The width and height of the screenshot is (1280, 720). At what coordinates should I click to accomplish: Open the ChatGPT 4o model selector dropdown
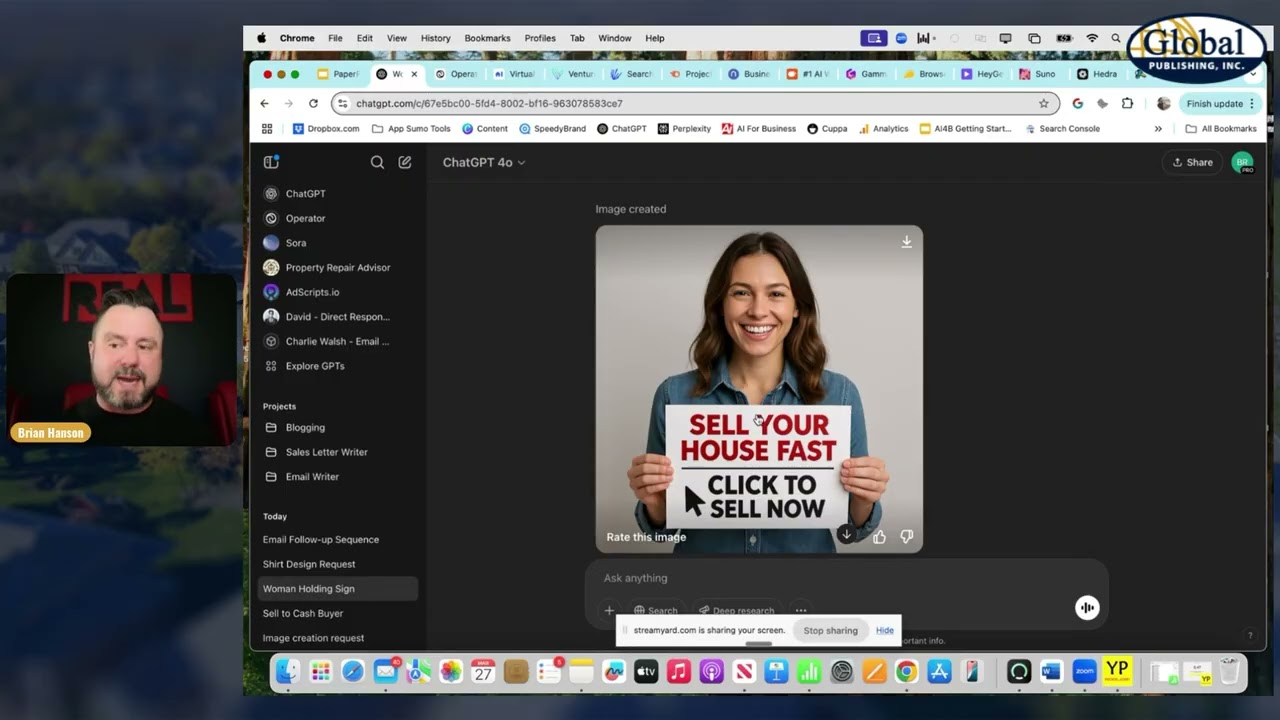[x=484, y=162]
